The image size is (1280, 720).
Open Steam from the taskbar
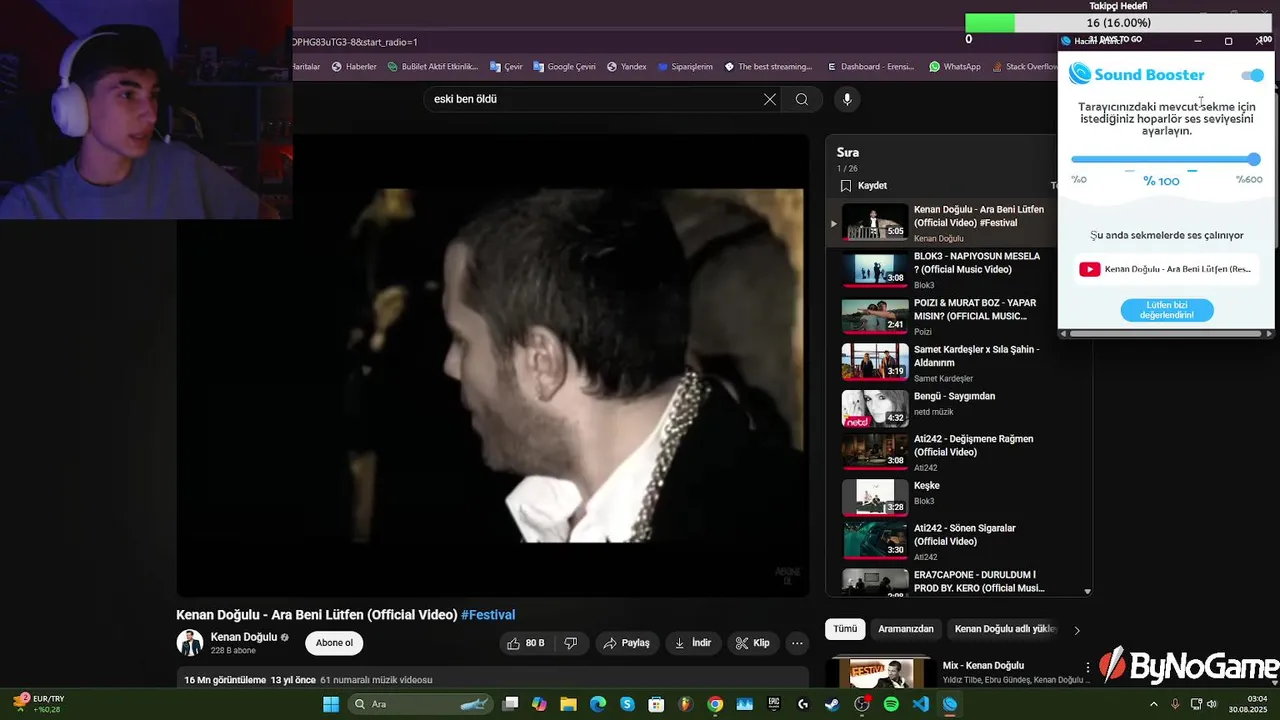coord(832,704)
